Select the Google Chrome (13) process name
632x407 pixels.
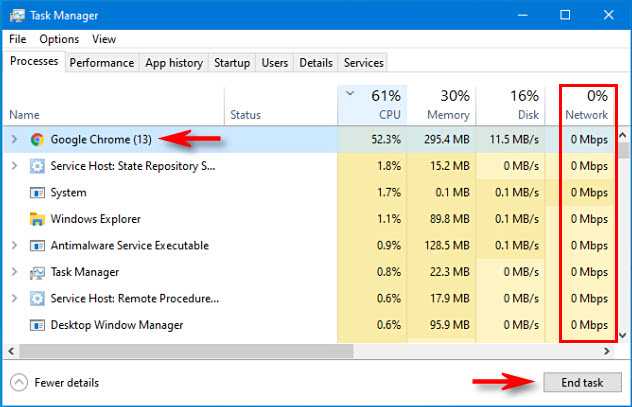[x=101, y=139]
